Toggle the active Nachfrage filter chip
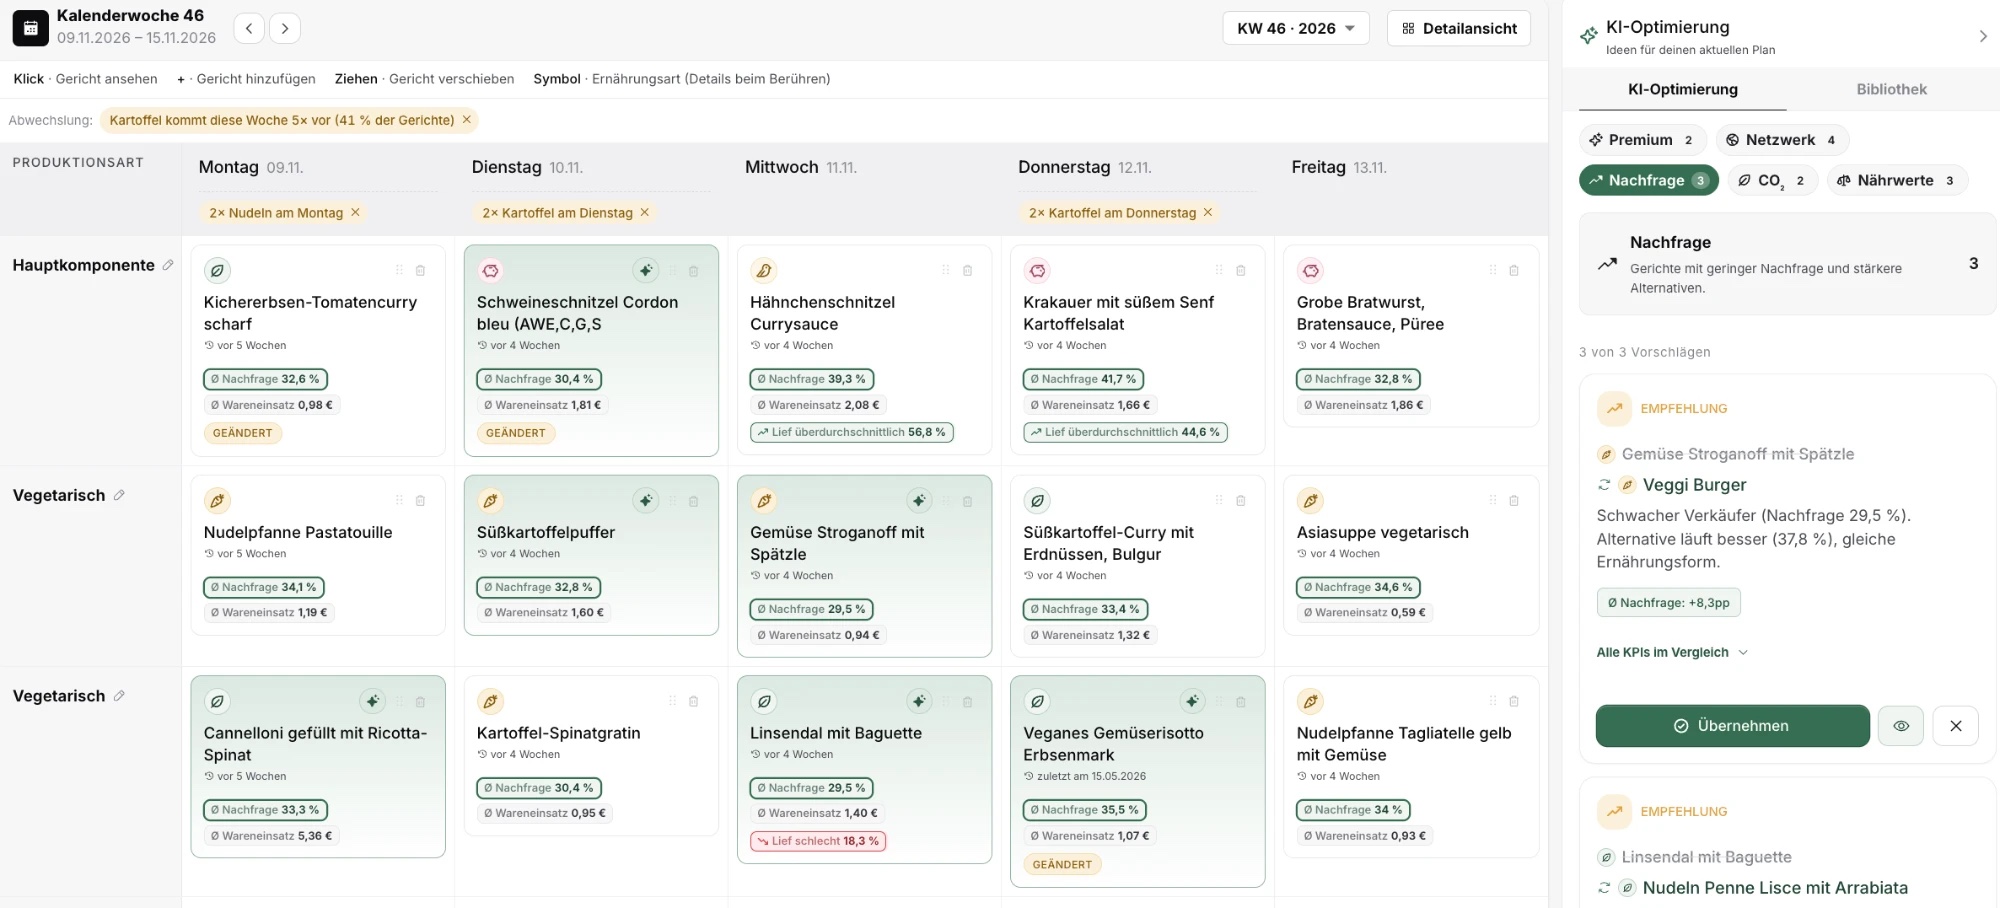The width and height of the screenshot is (2000, 908). click(x=1648, y=181)
